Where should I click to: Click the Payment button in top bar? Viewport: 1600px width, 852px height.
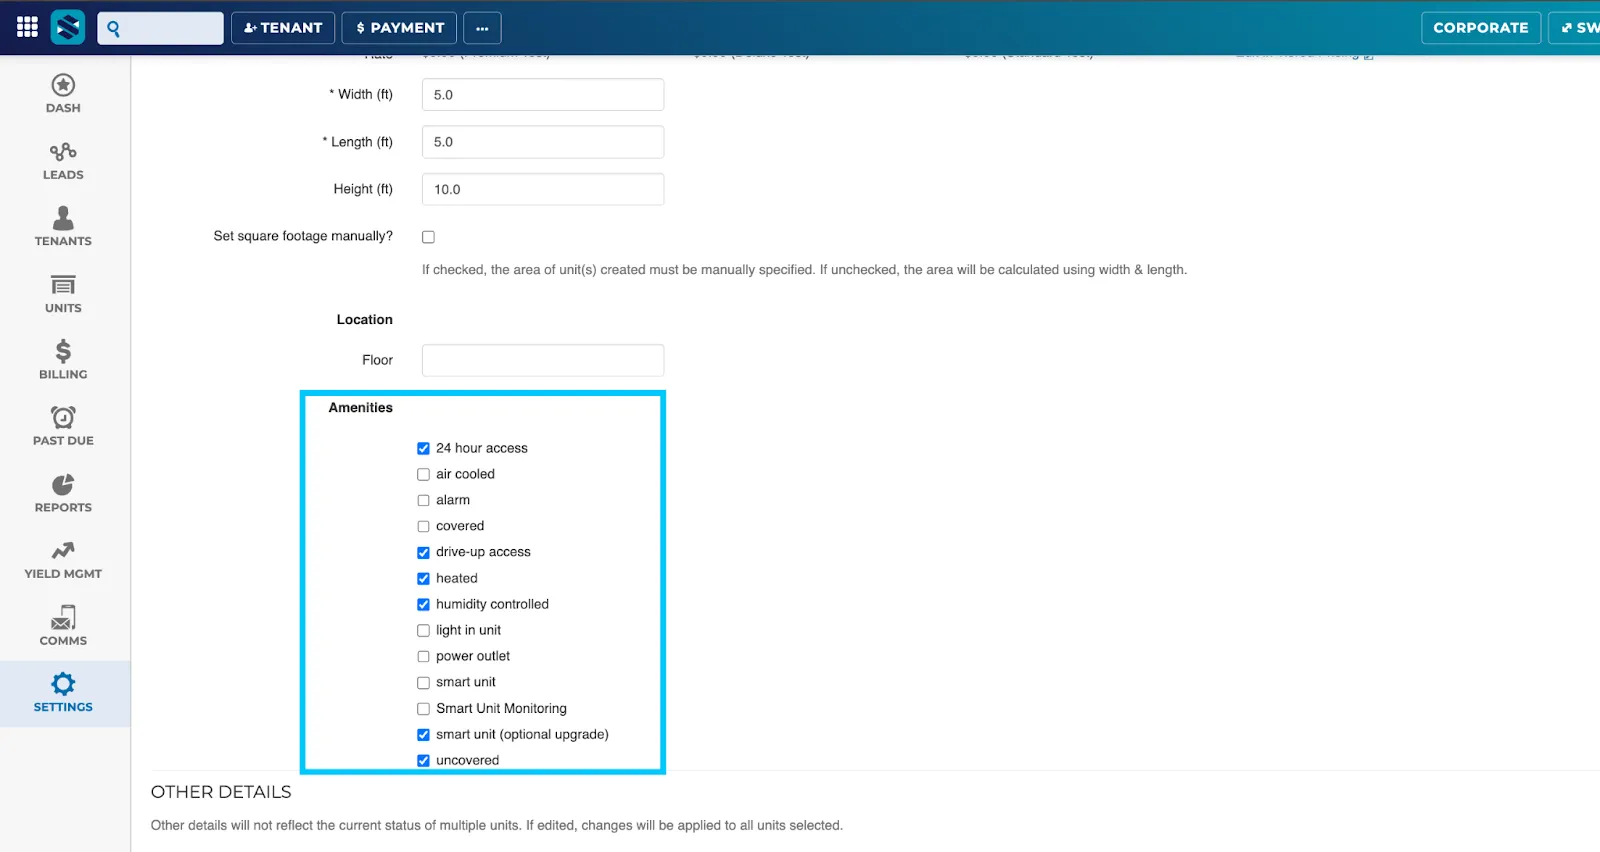tap(400, 28)
